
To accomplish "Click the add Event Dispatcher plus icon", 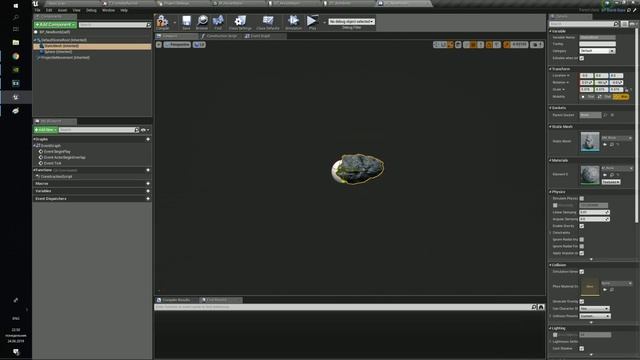I will pyautogui.click(x=148, y=199).
